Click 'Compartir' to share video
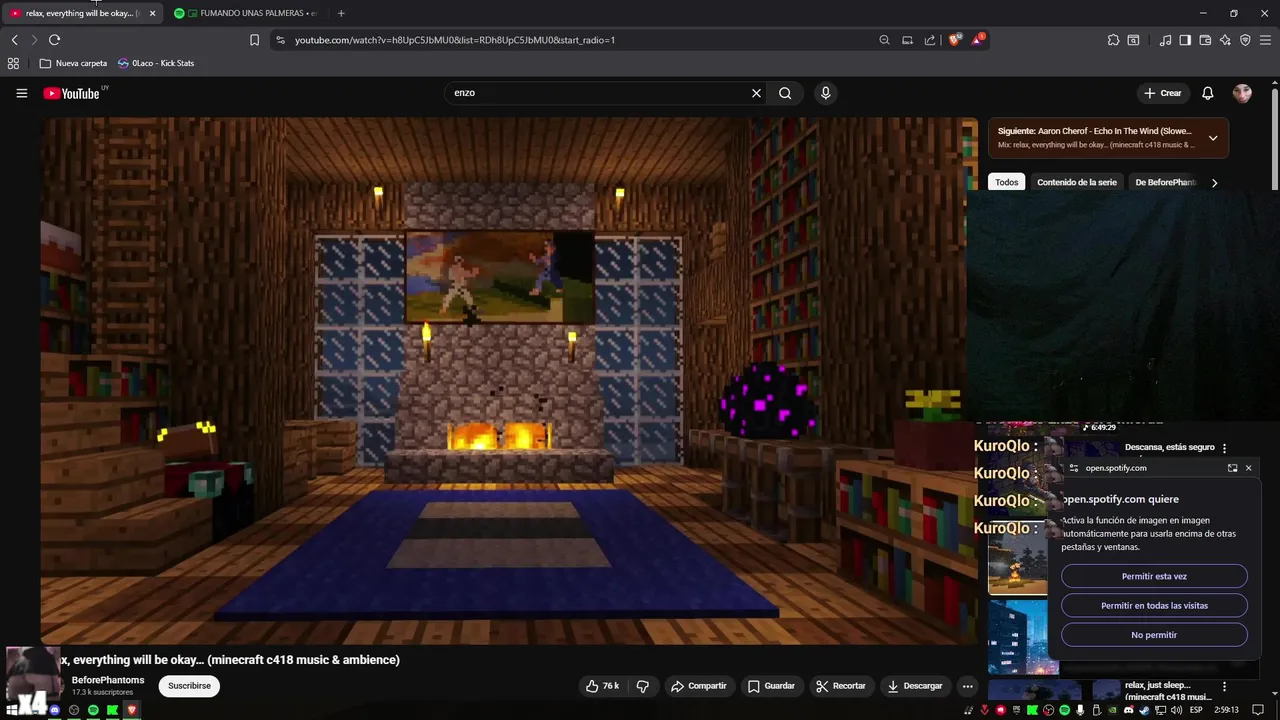This screenshot has height=720, width=1280. [699, 686]
